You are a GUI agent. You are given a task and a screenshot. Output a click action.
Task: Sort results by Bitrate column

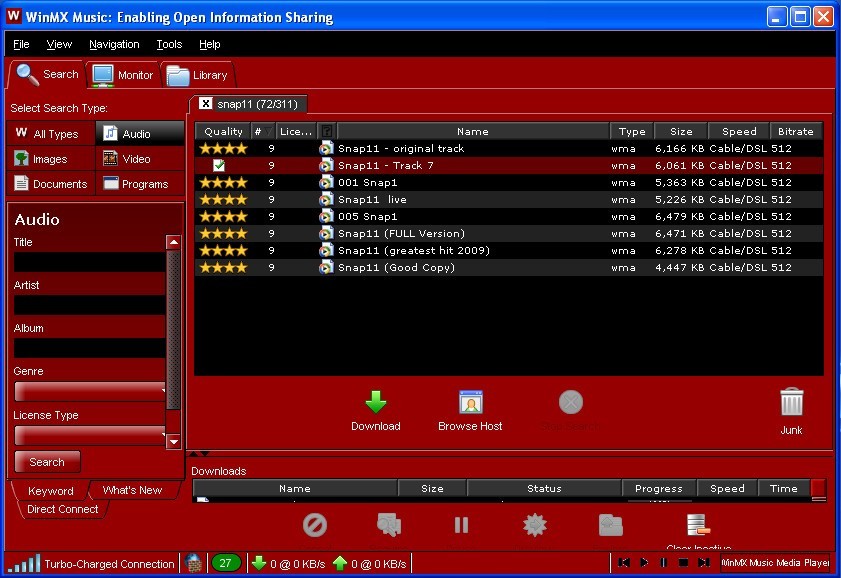(796, 131)
